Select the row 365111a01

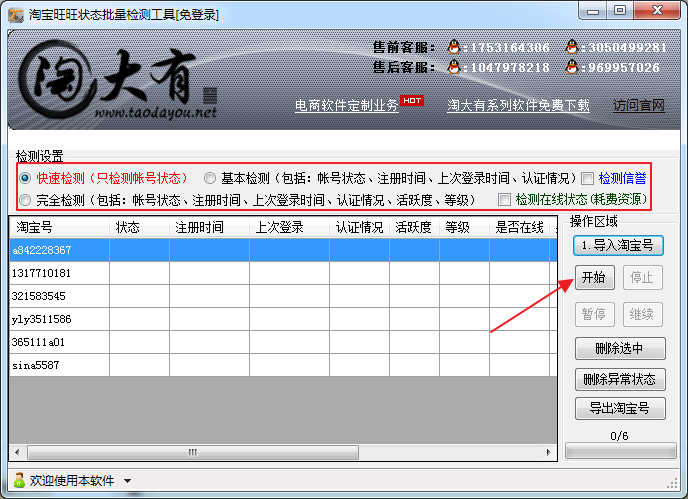[283, 342]
